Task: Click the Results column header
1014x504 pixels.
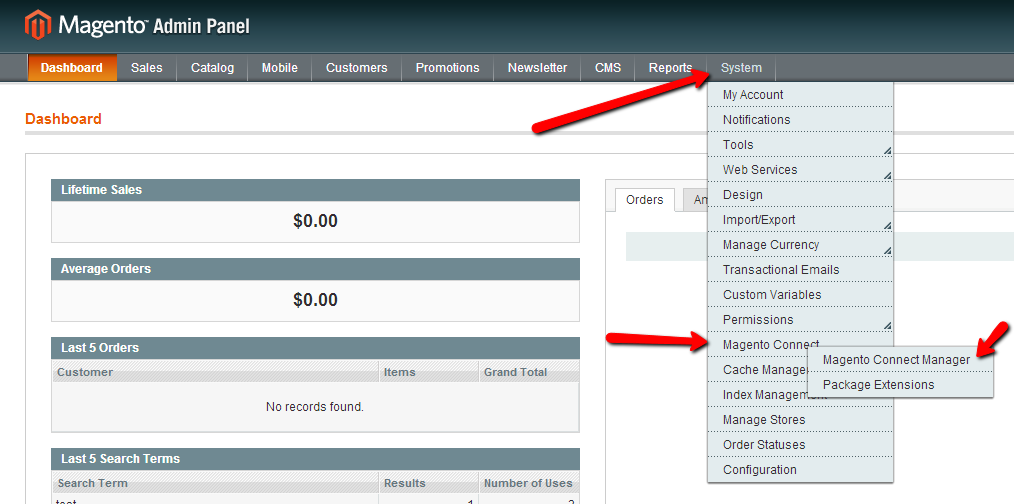Action: pos(429,483)
